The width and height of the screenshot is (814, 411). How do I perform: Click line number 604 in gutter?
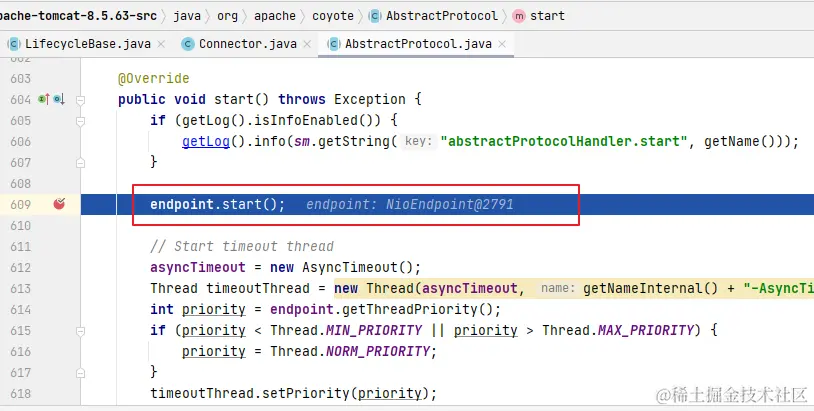tap(21, 100)
